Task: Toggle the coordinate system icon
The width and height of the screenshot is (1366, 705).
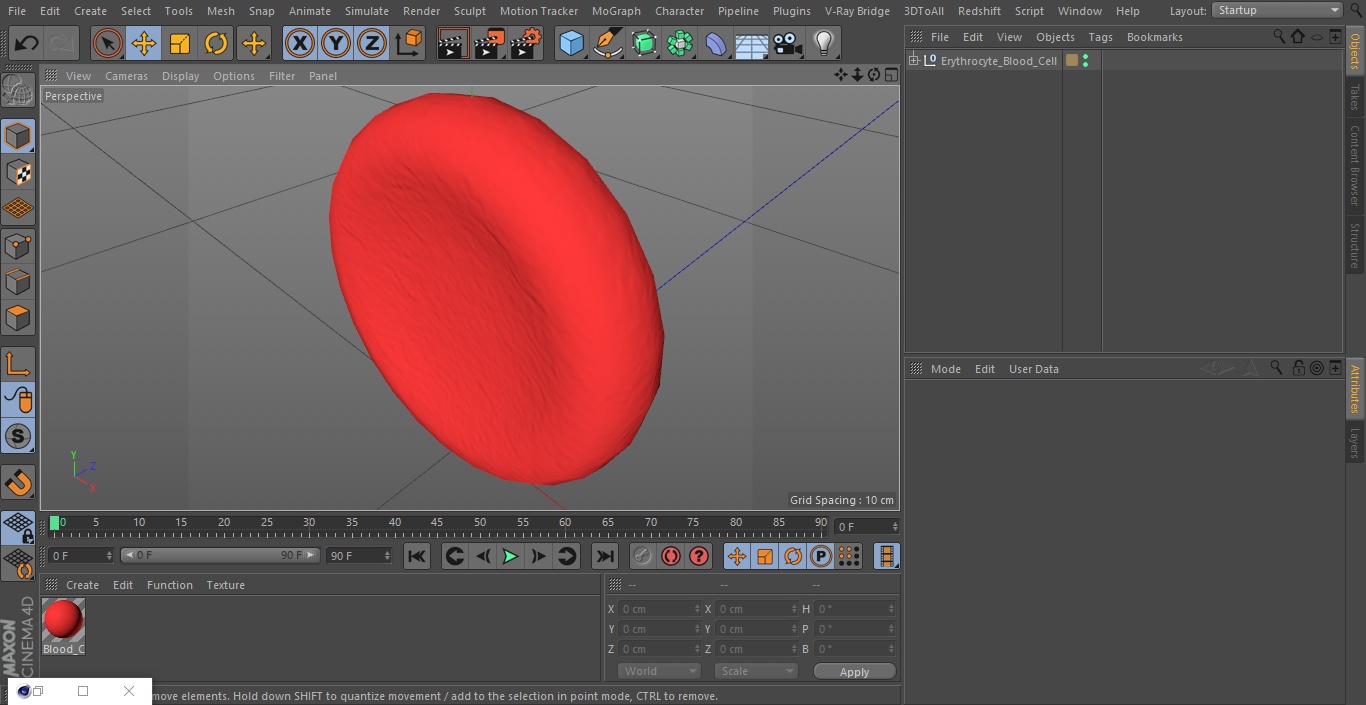Action: tap(409, 44)
